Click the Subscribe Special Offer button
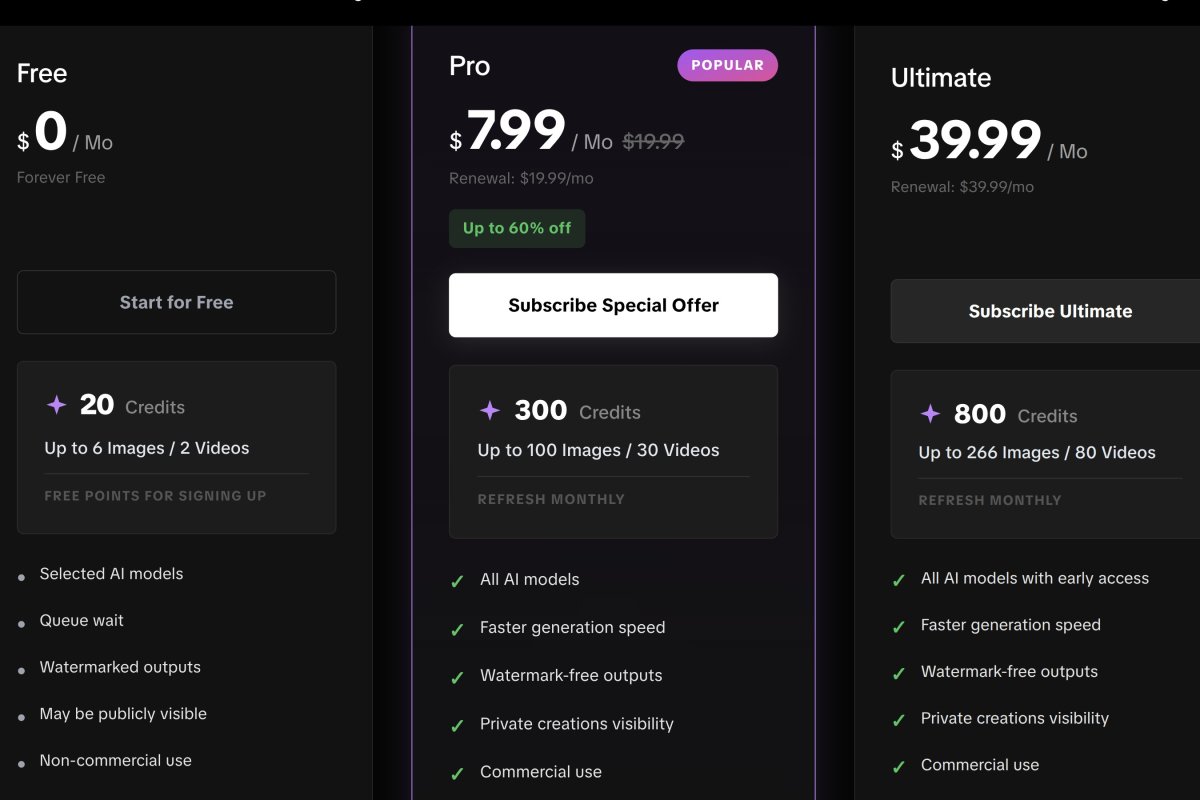 (613, 304)
